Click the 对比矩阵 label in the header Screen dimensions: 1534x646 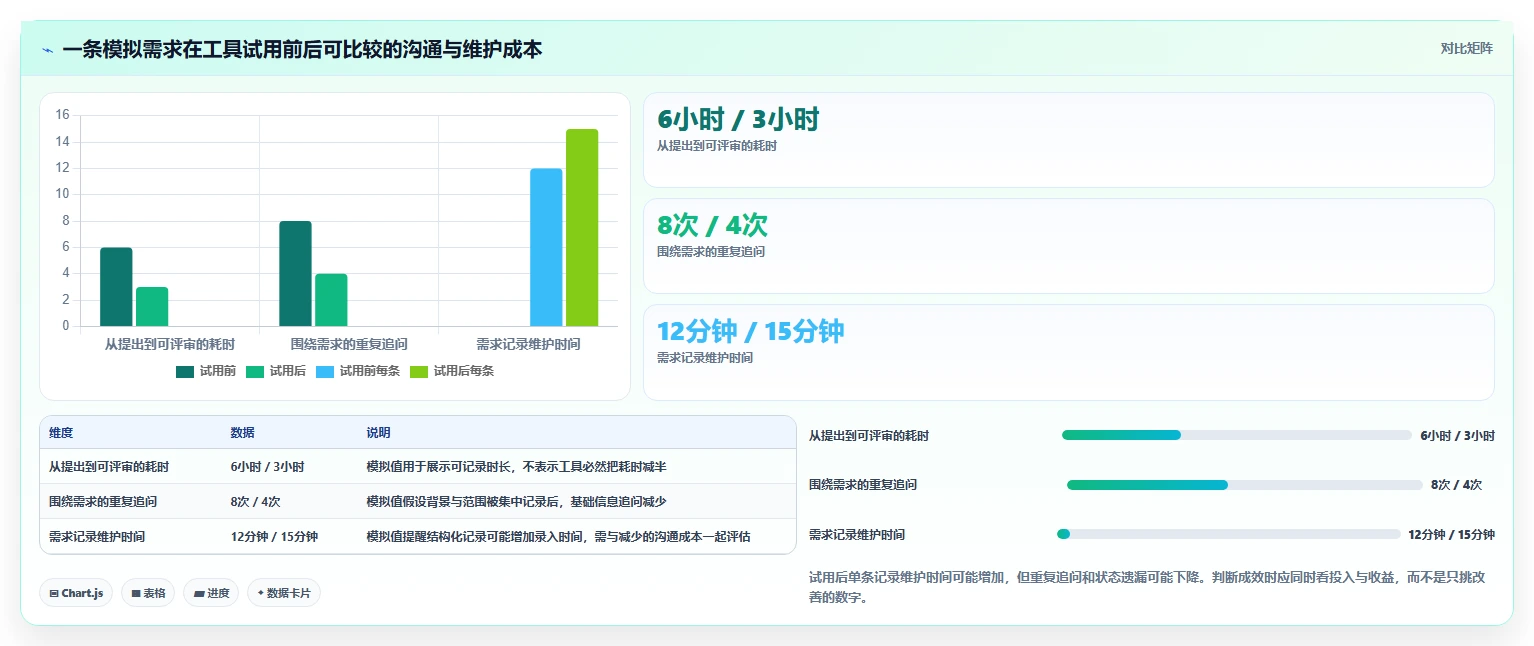(1466, 48)
